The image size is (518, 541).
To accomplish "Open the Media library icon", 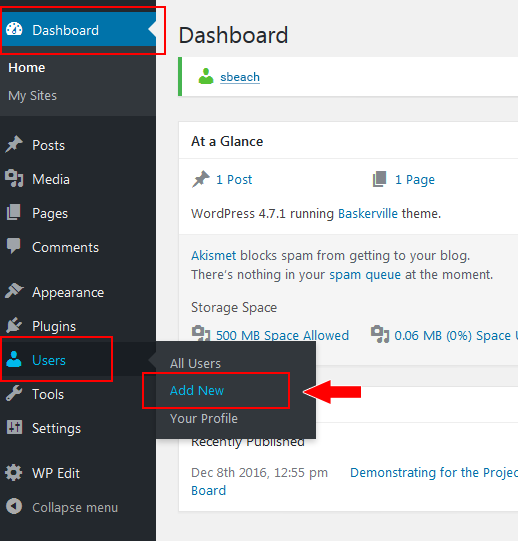I will click(x=14, y=178).
